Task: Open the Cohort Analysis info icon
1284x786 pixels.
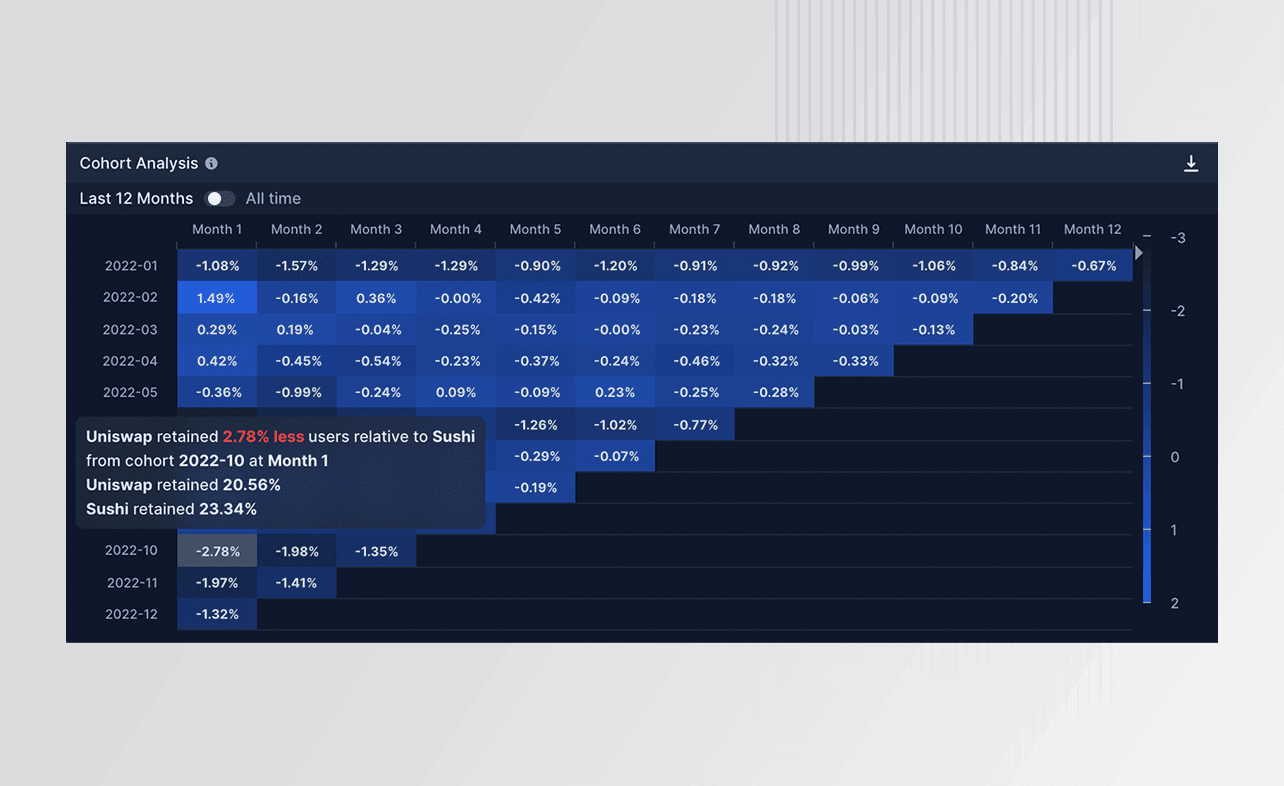Action: click(x=211, y=163)
